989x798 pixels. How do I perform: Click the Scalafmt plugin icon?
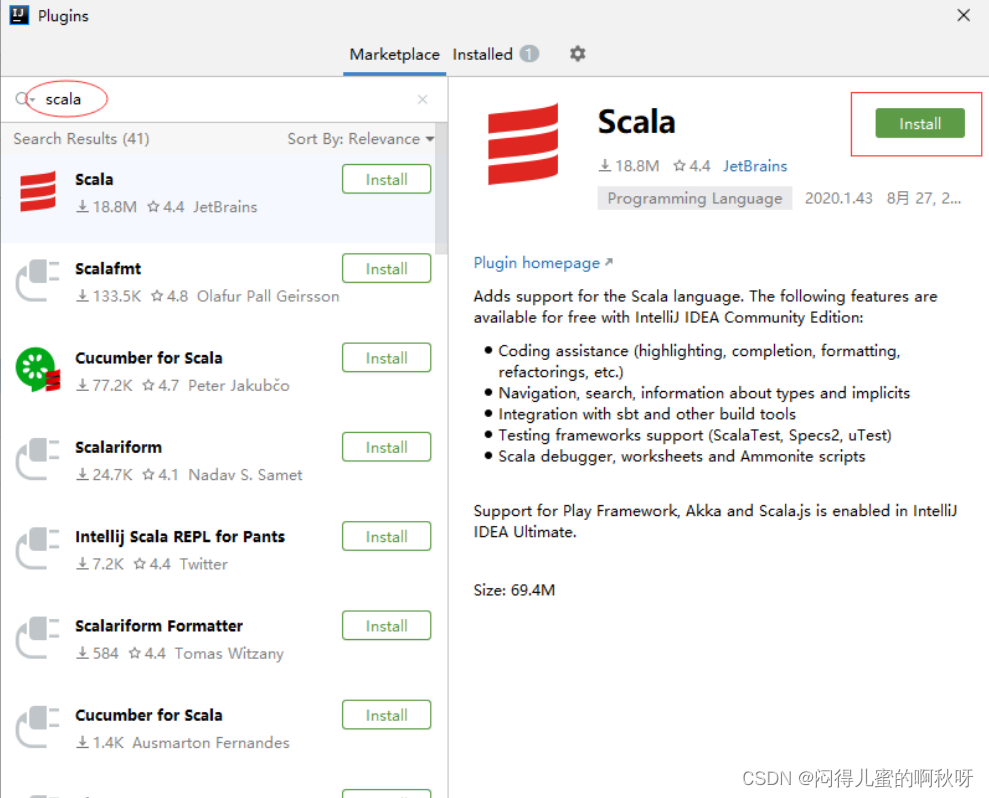(x=38, y=281)
